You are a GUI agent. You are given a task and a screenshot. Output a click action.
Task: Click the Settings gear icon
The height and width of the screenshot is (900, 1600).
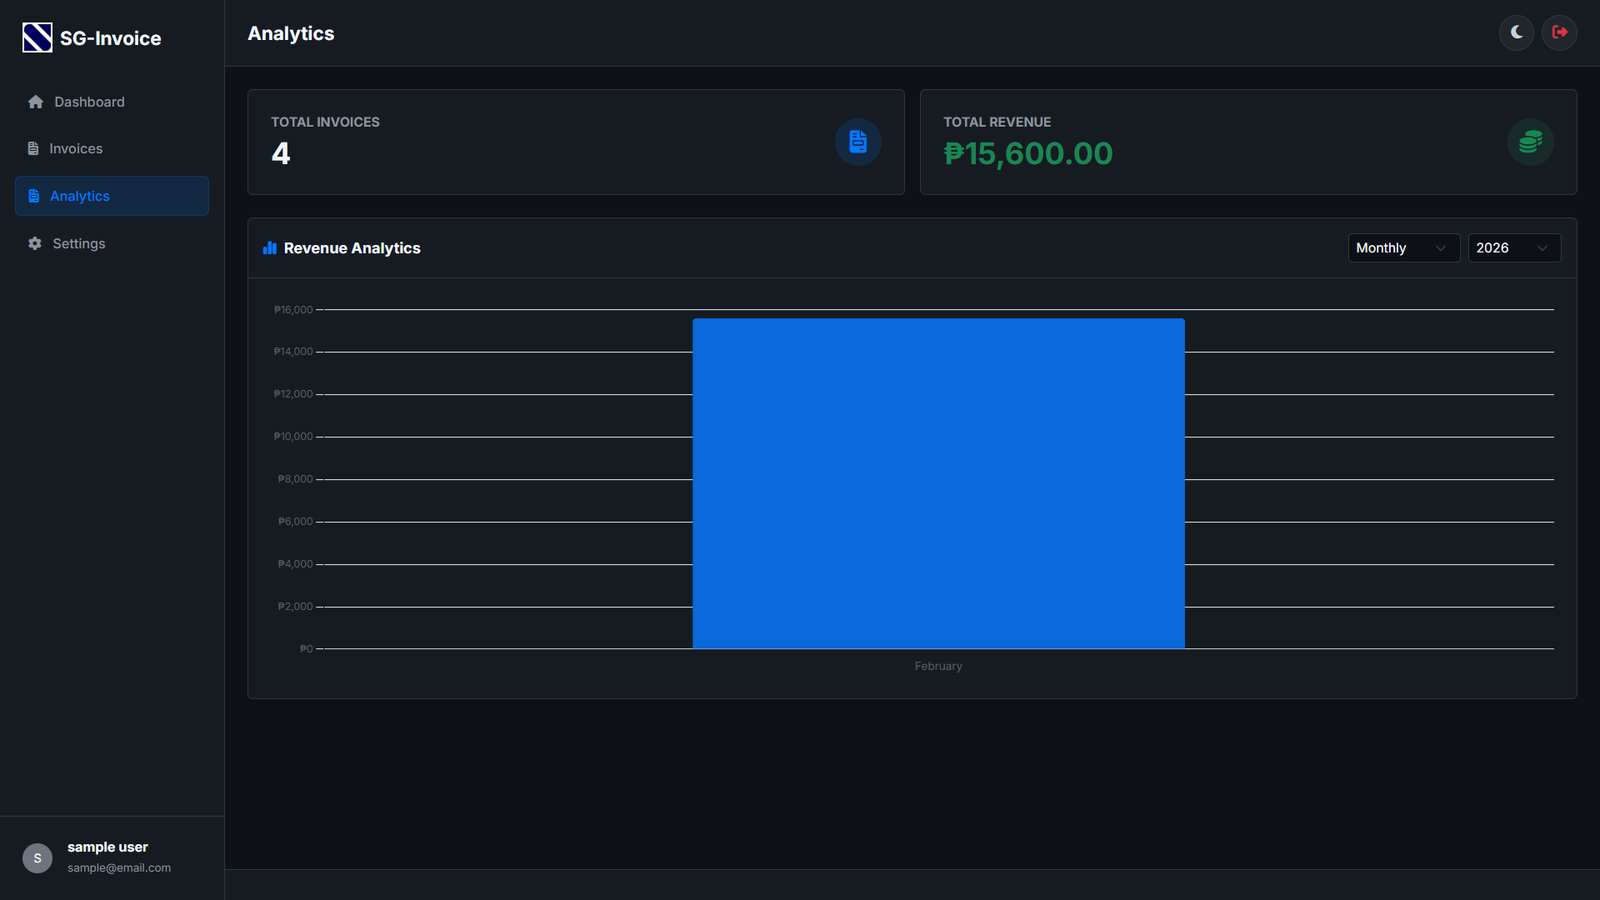pos(34,243)
